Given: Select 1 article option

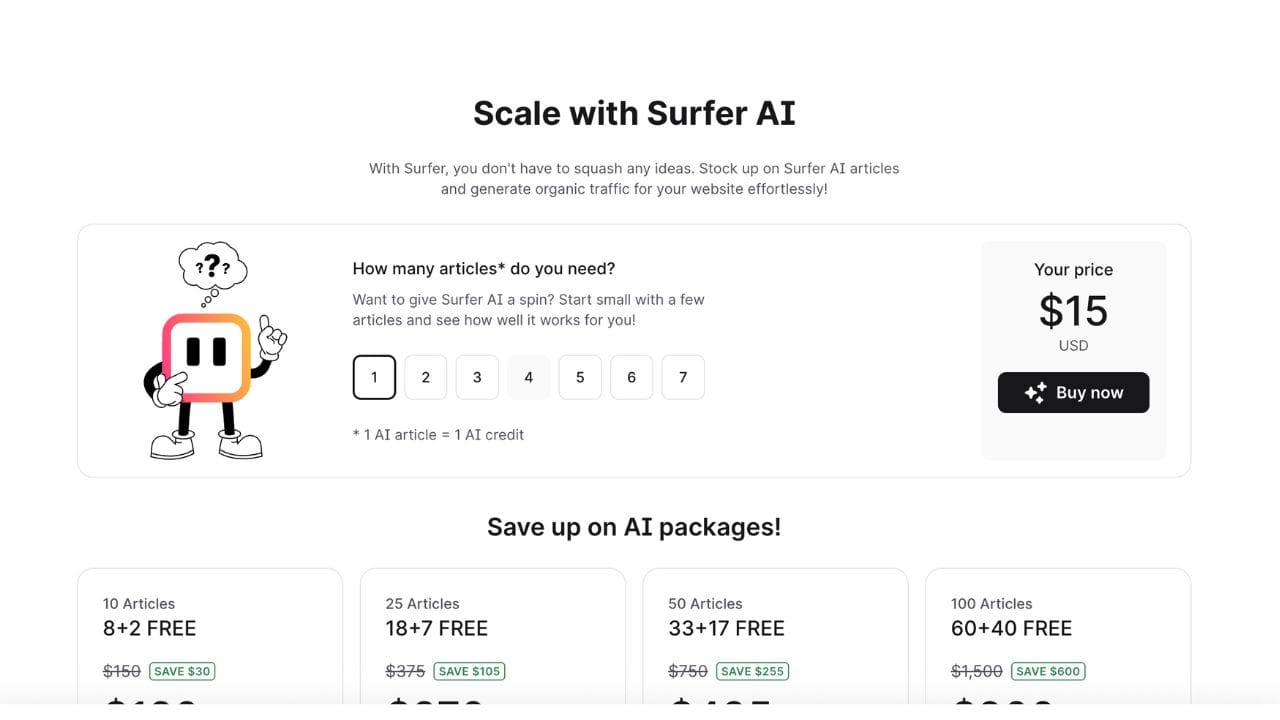Looking at the screenshot, I should (x=374, y=377).
